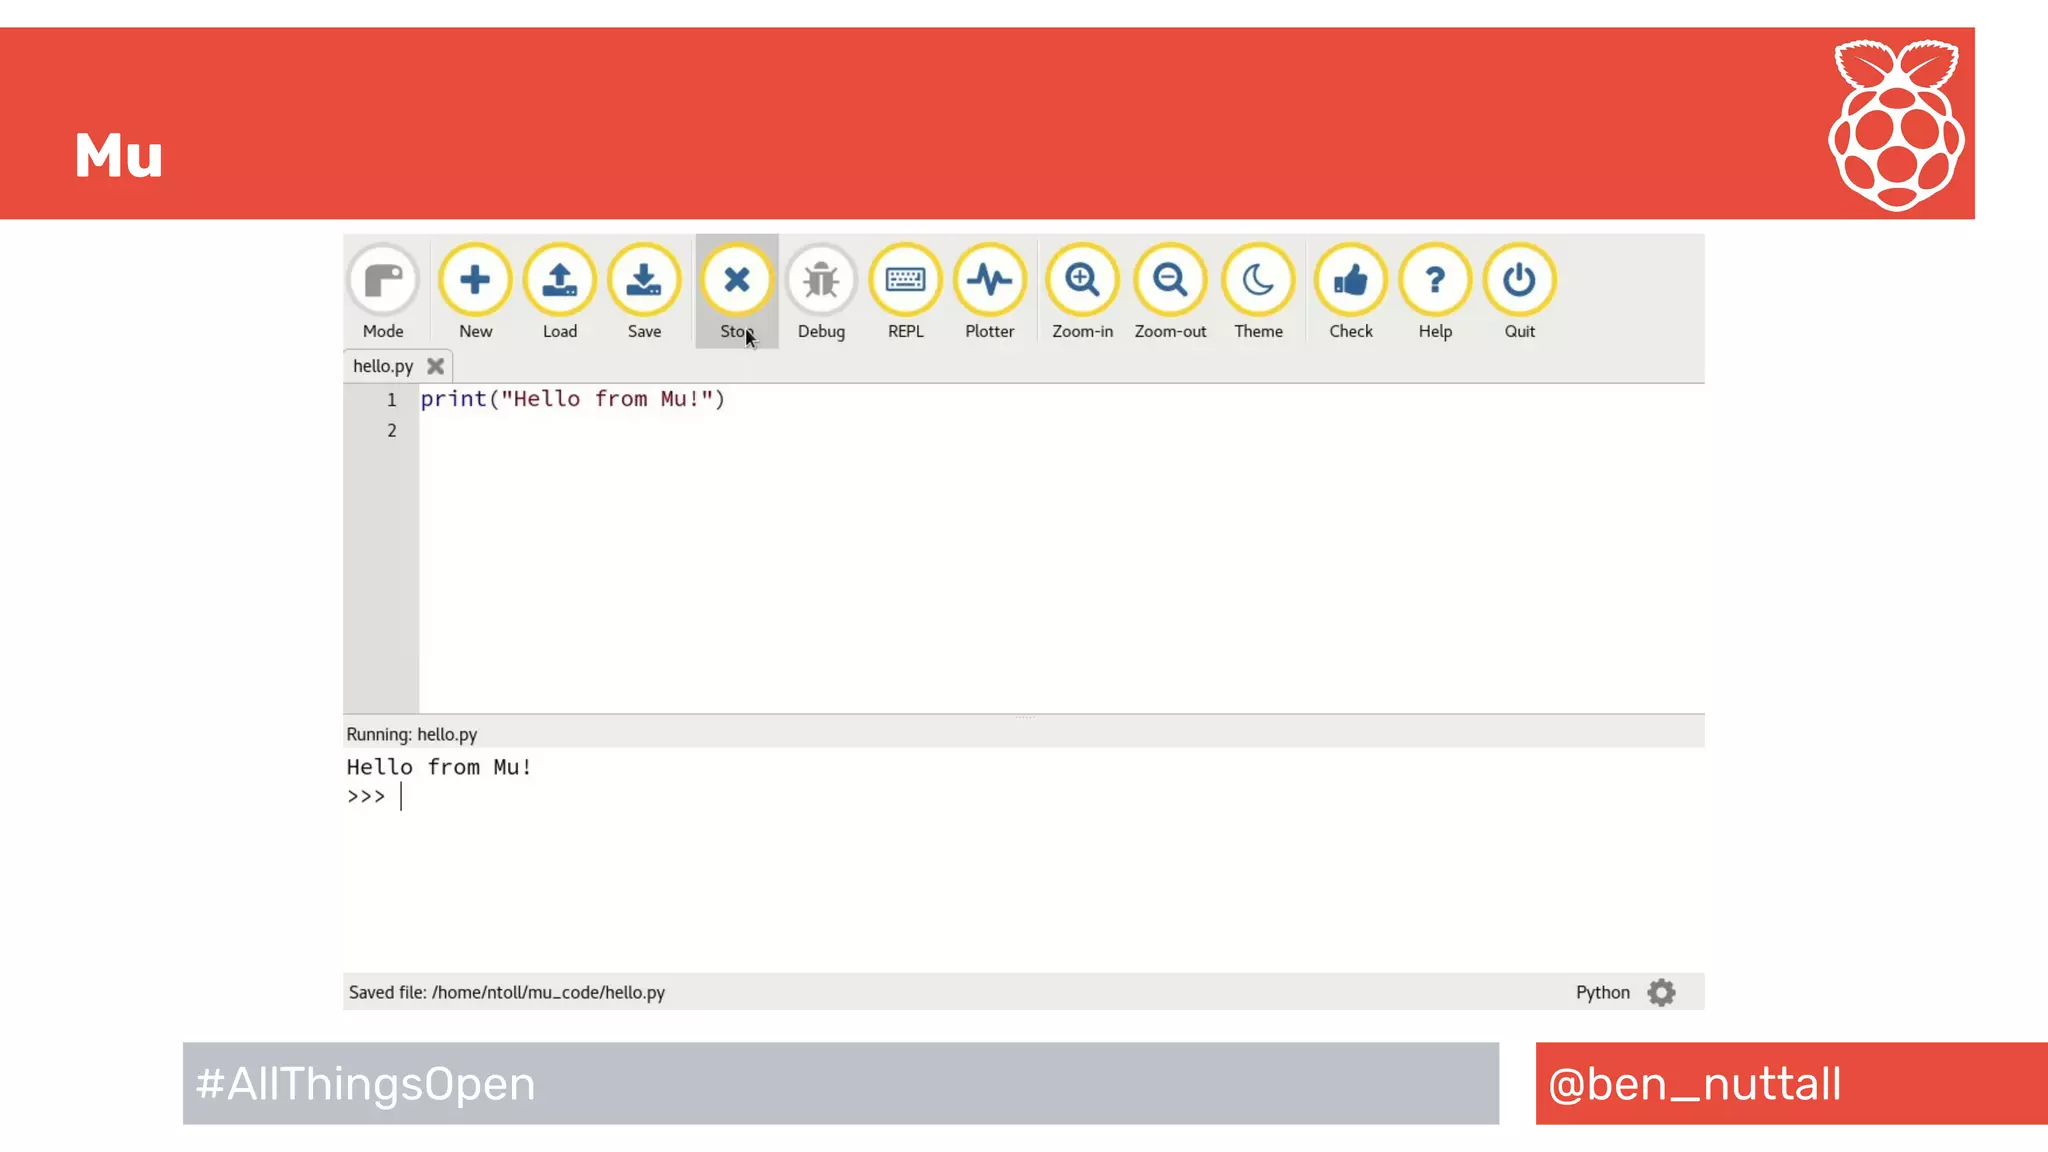Open settings gear in status bar

pyautogui.click(x=1661, y=992)
